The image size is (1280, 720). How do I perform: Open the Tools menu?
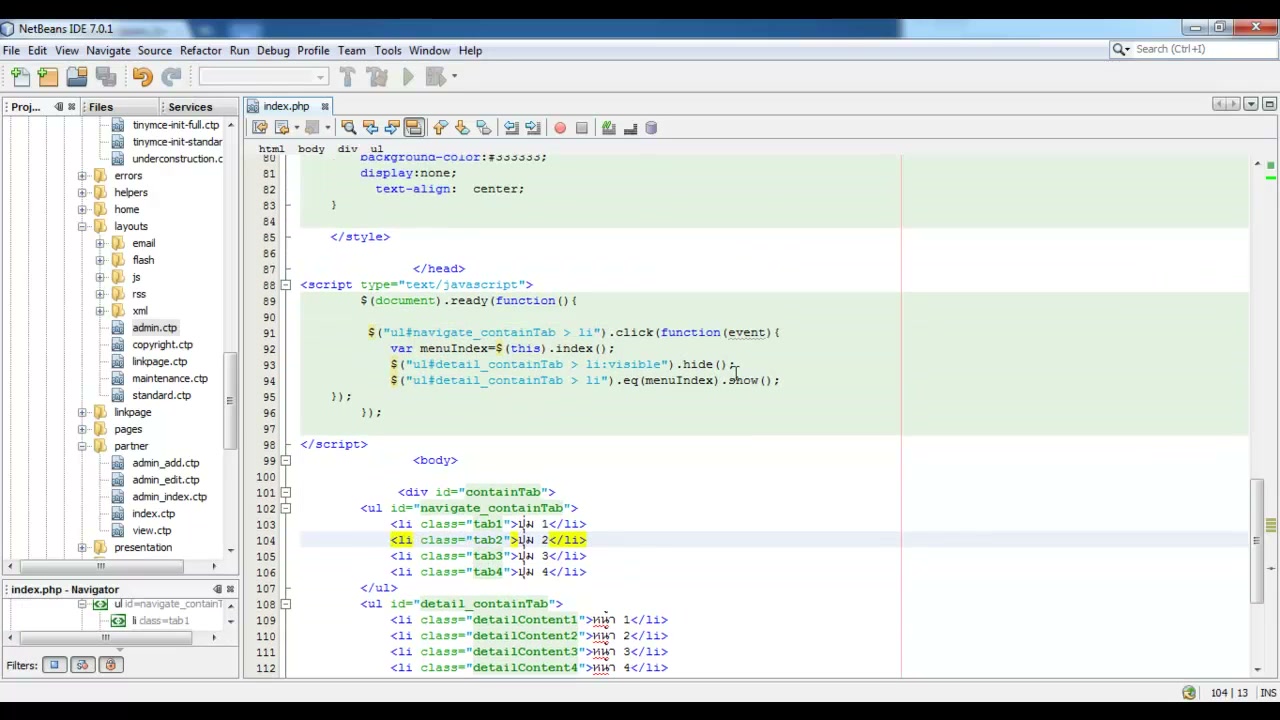pos(388,50)
